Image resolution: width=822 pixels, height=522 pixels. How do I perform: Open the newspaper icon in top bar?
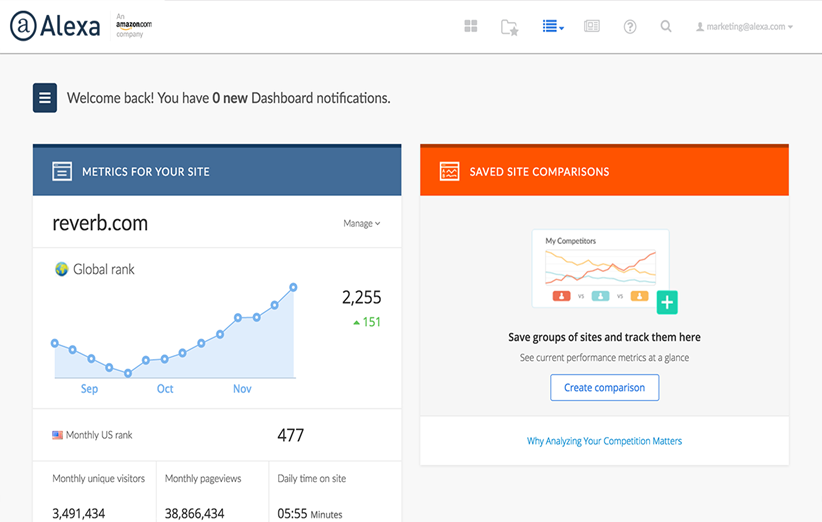tap(592, 27)
